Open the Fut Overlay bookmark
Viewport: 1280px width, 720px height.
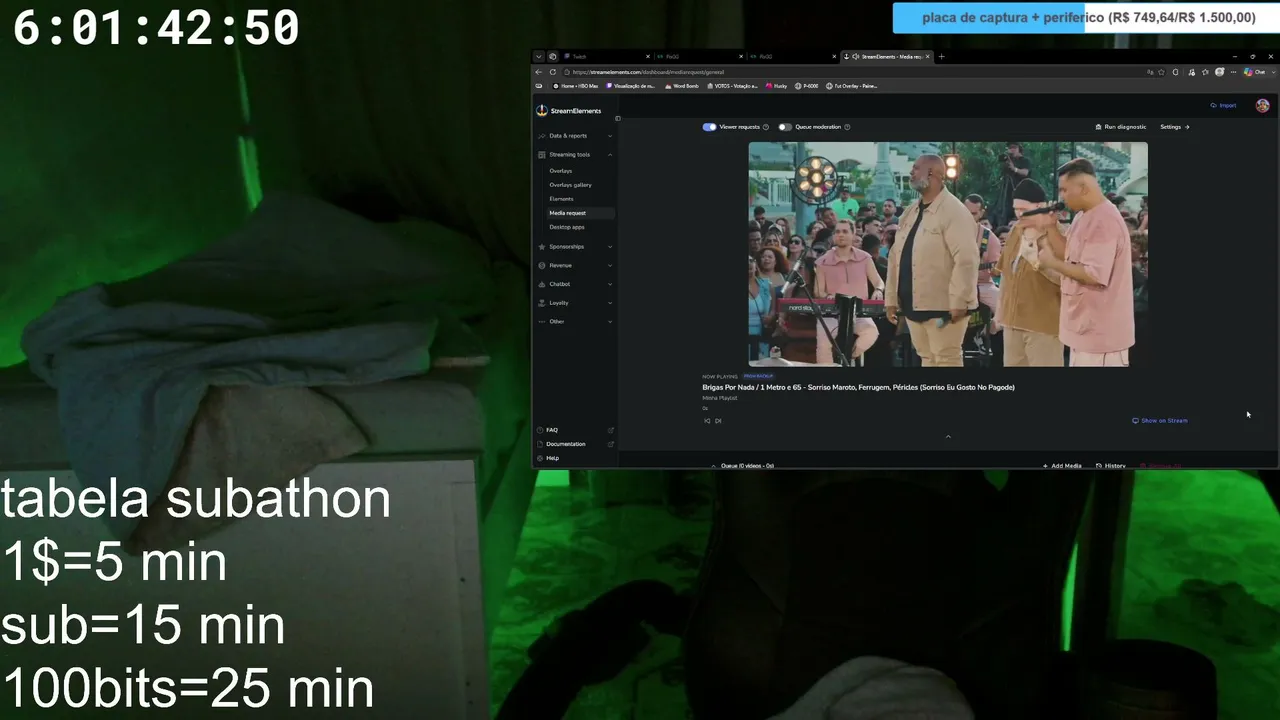852,86
